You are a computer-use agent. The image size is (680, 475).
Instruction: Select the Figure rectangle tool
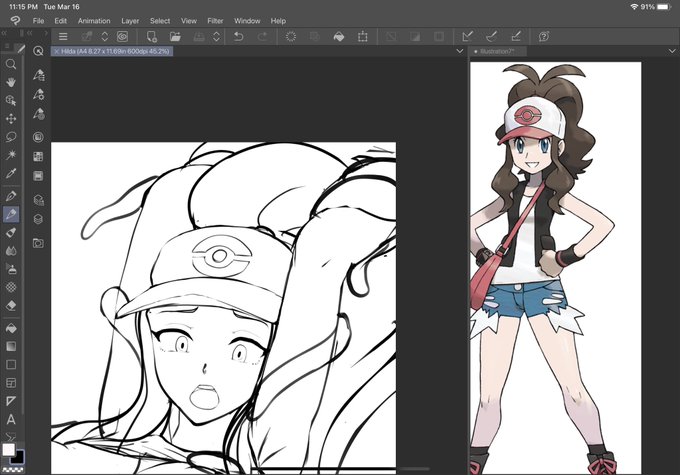click(11, 364)
